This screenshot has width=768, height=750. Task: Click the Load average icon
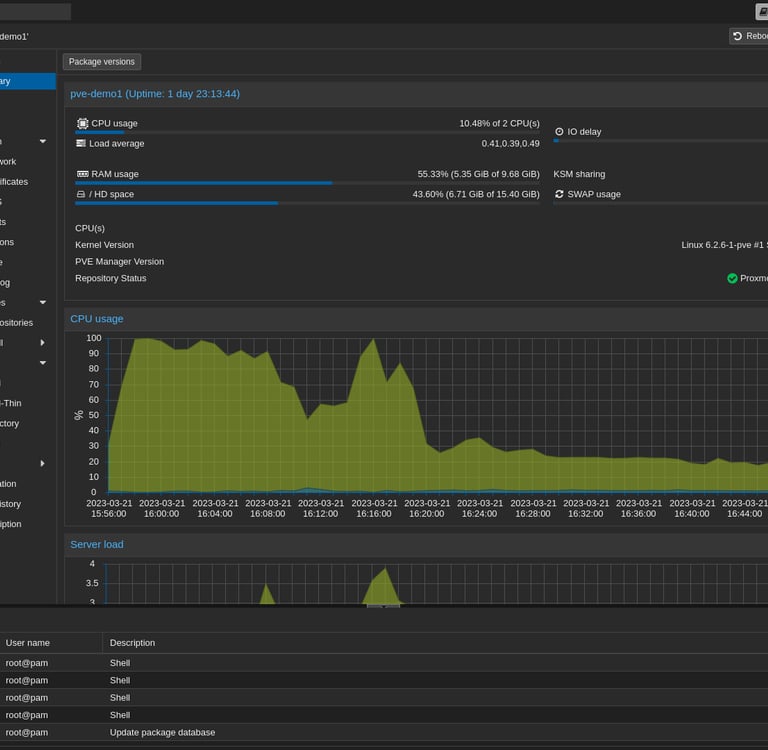(81, 143)
